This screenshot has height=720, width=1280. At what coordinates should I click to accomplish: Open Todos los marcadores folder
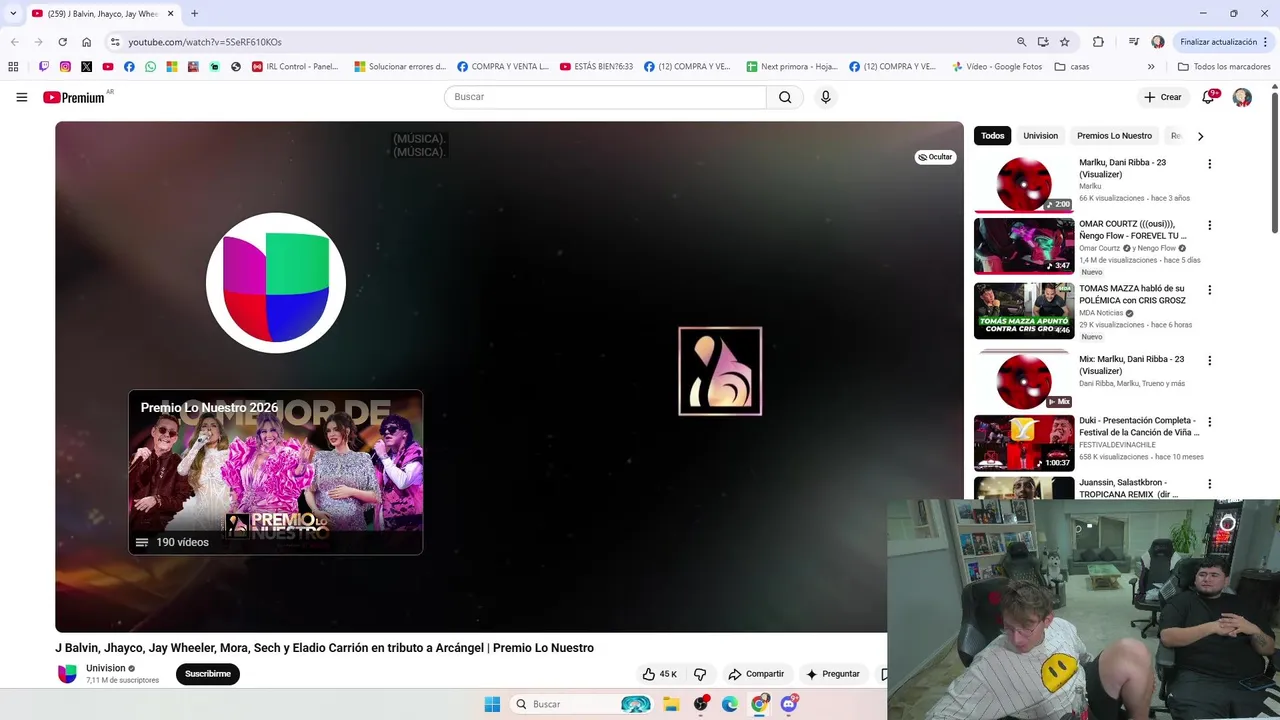click(x=1224, y=67)
